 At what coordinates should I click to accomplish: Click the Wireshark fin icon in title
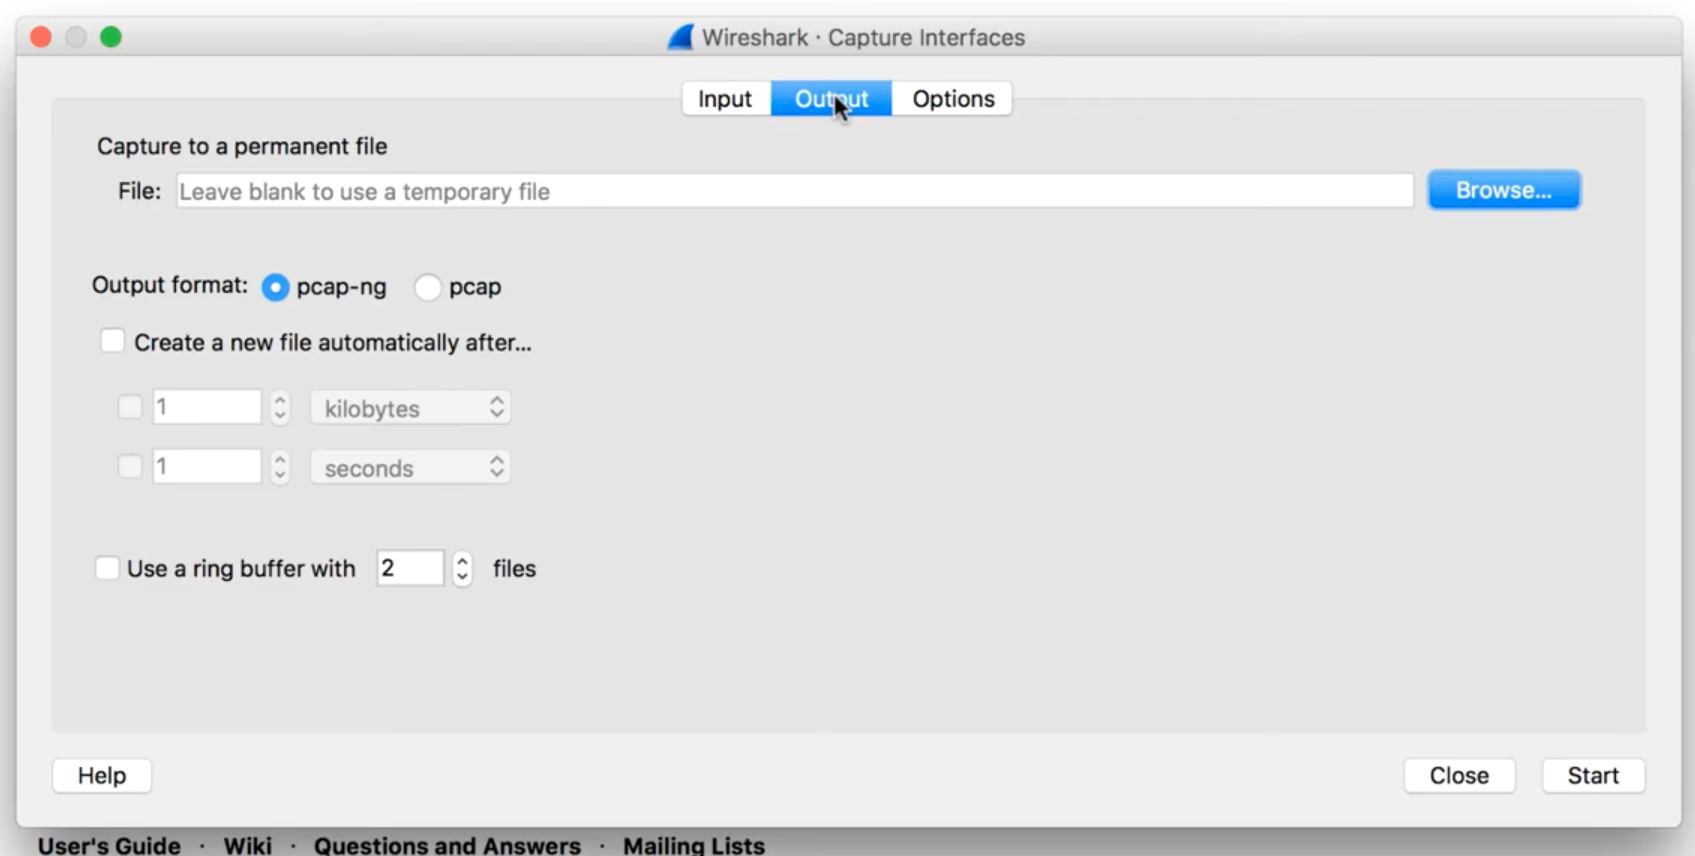tap(681, 38)
